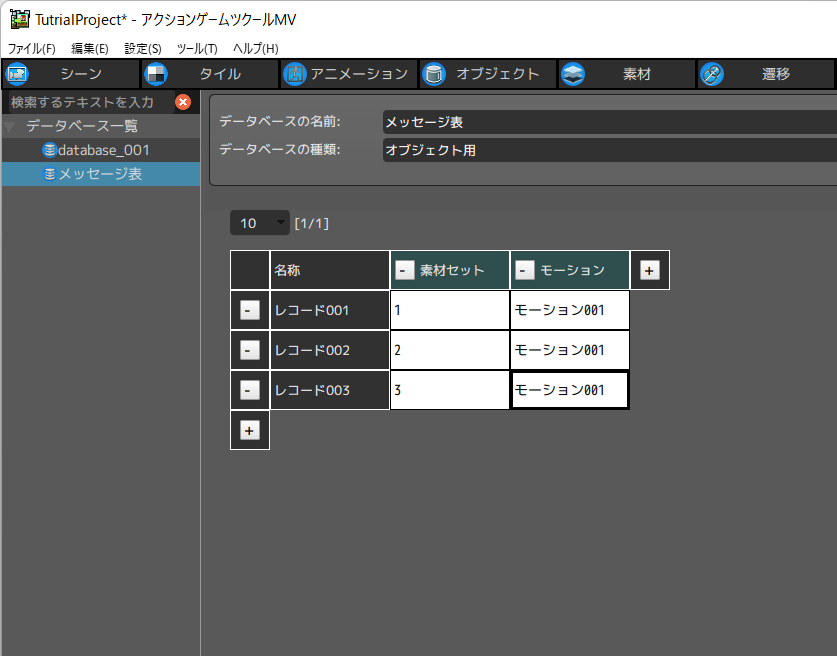Viewport: 837px width, 656px height.
Task: Edit the データベースの名前 field showing メッセージ表
Action: 600,122
